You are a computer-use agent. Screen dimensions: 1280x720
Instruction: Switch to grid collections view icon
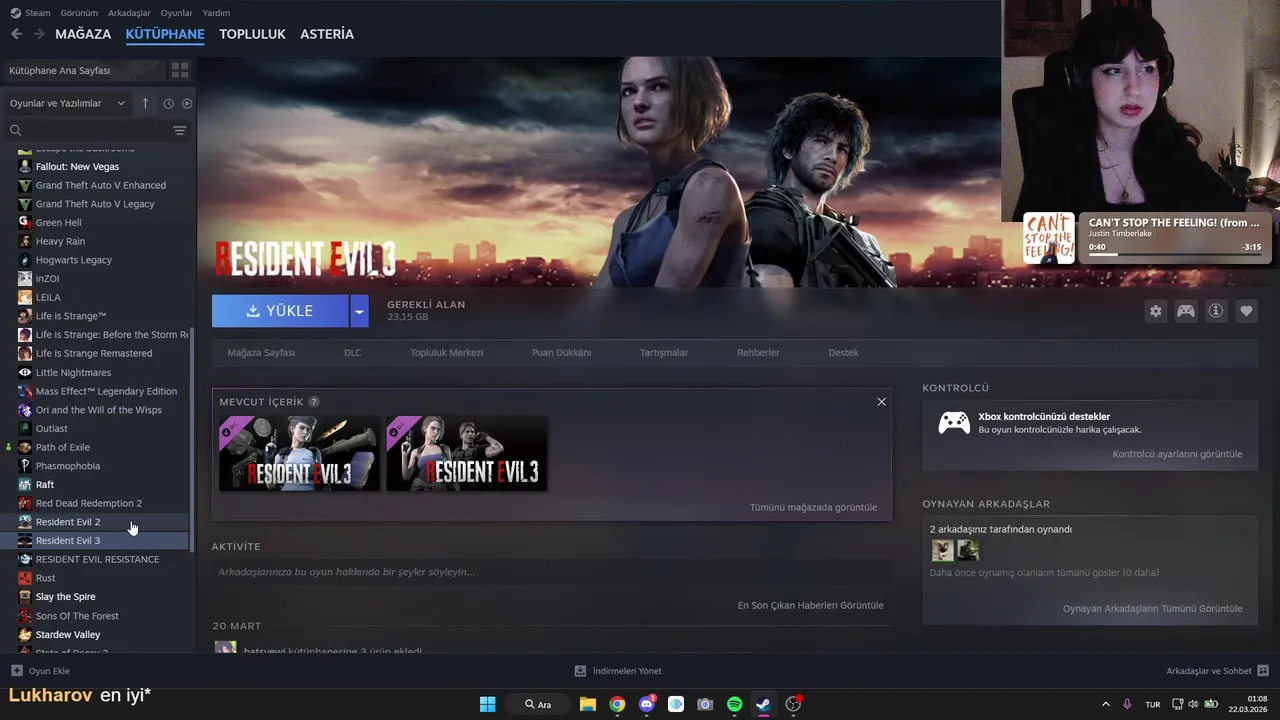pos(180,70)
